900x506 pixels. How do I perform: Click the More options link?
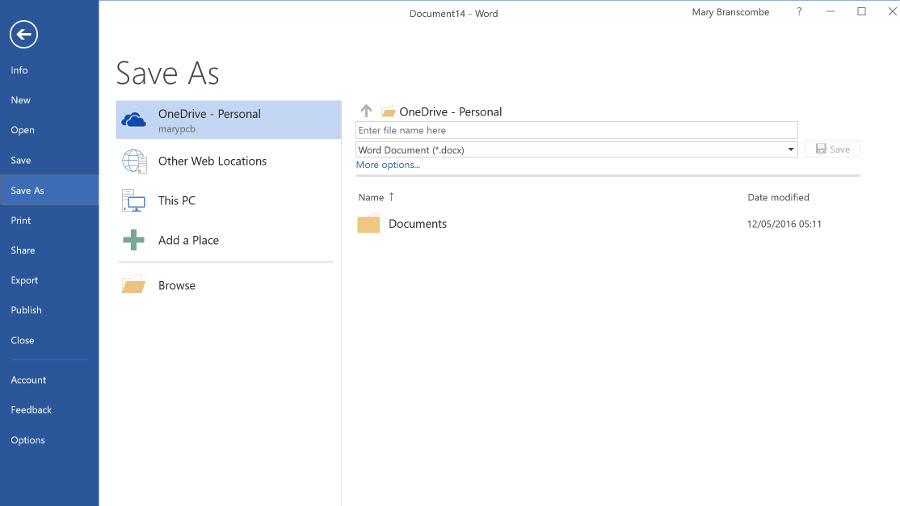[388, 165]
